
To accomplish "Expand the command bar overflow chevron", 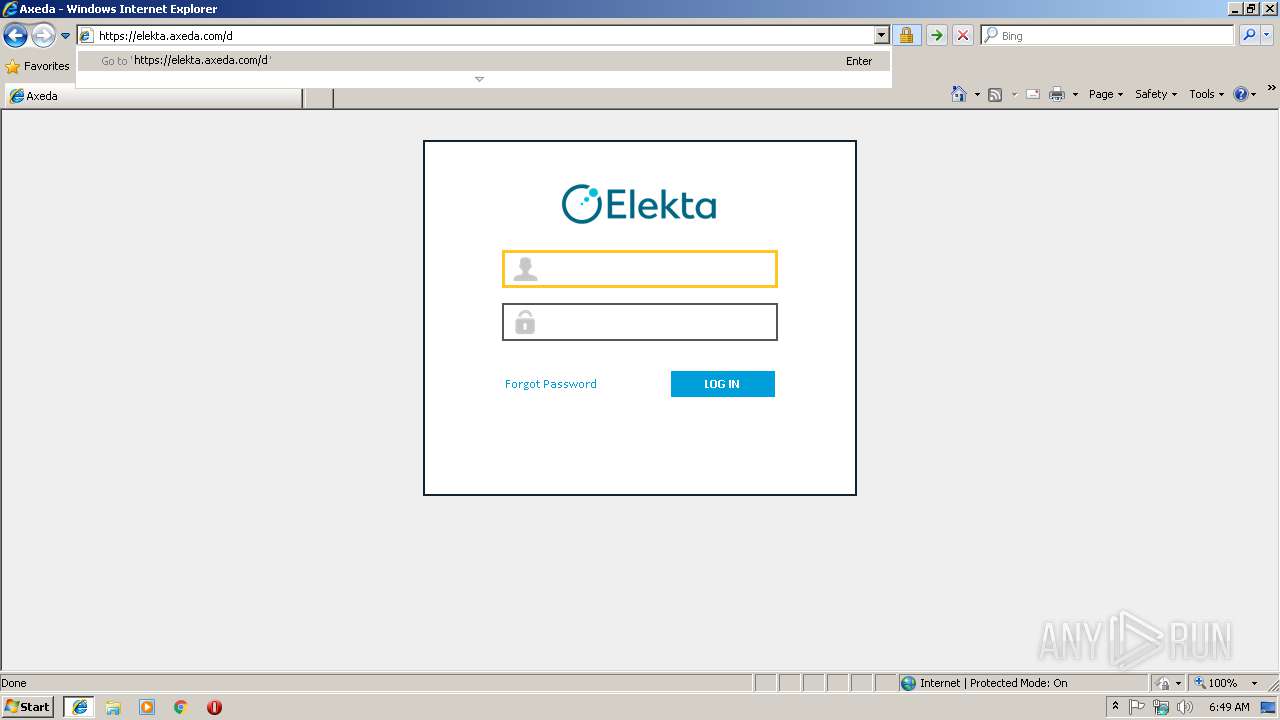I will (x=1271, y=88).
